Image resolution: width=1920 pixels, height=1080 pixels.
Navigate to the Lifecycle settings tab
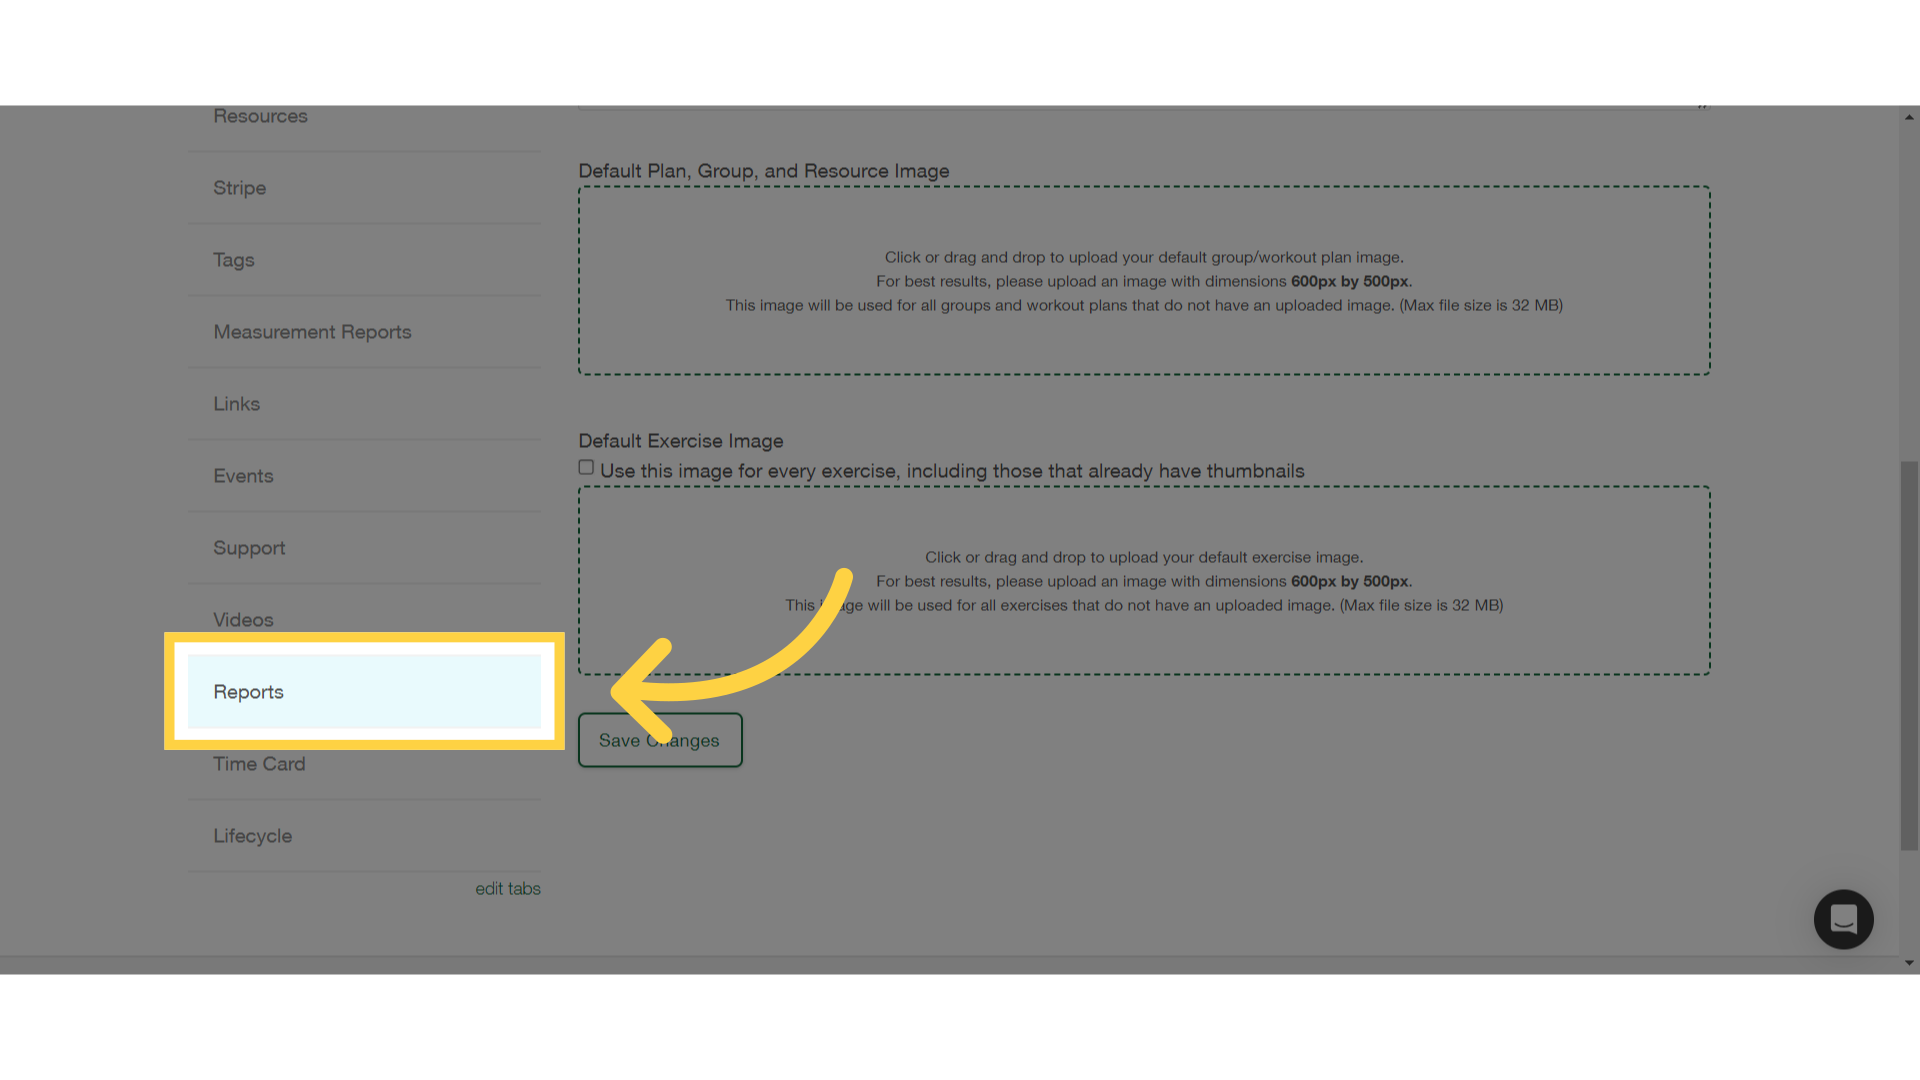pos(252,835)
